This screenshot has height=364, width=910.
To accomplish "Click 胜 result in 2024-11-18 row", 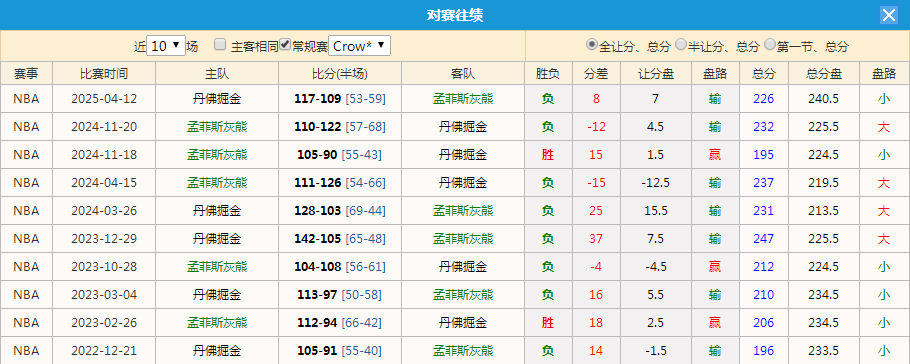I will click(x=548, y=154).
